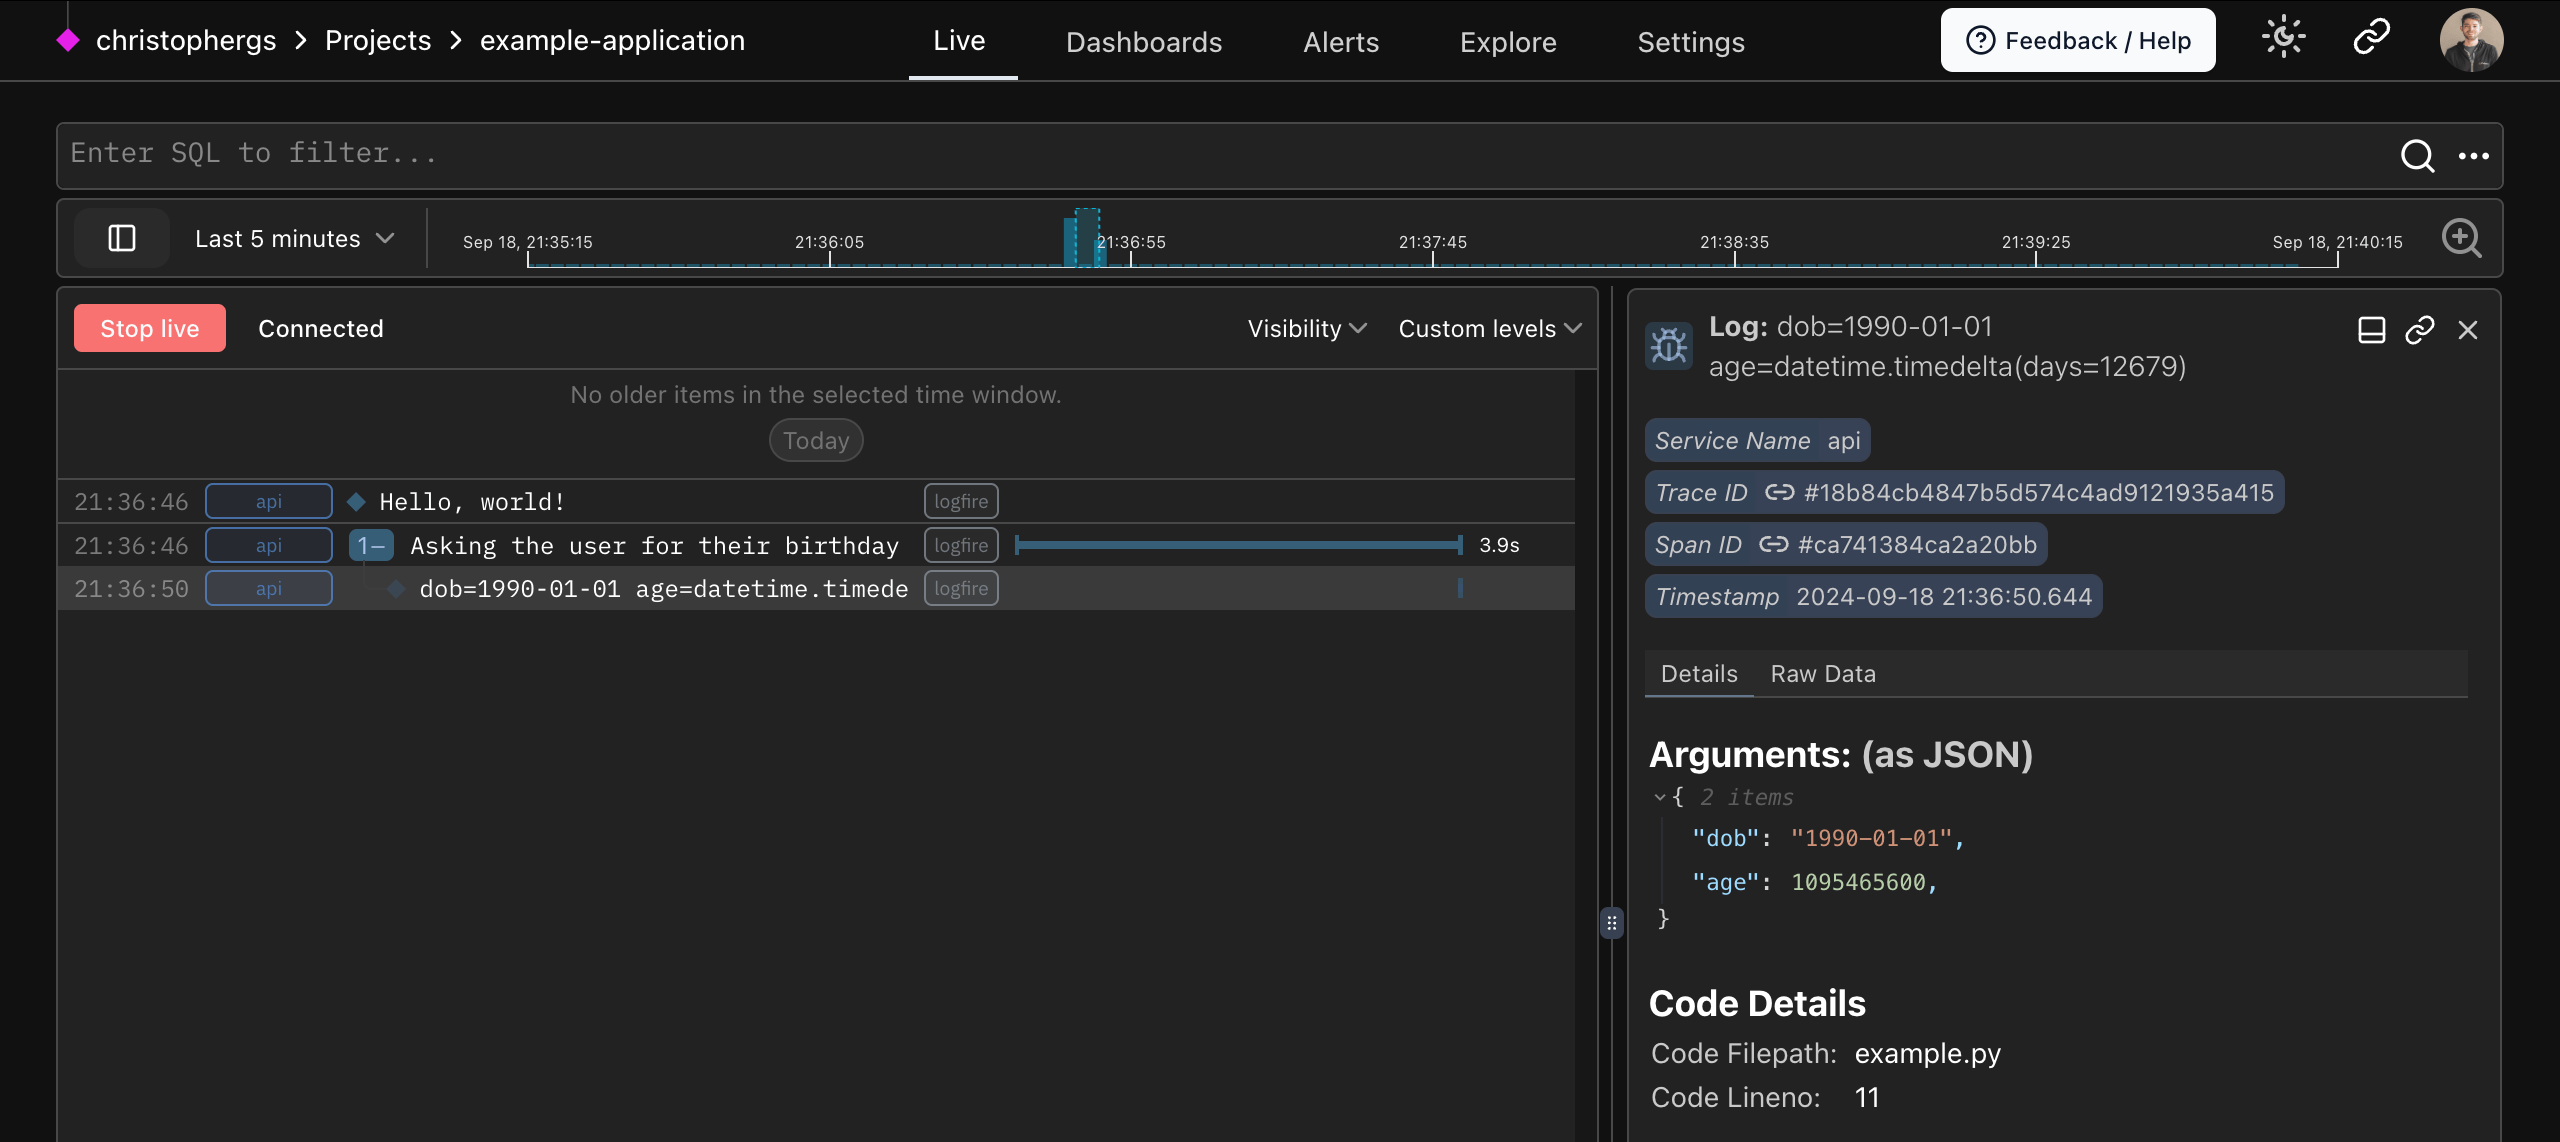Open the Last 5 minutes time range dropdown

294,238
